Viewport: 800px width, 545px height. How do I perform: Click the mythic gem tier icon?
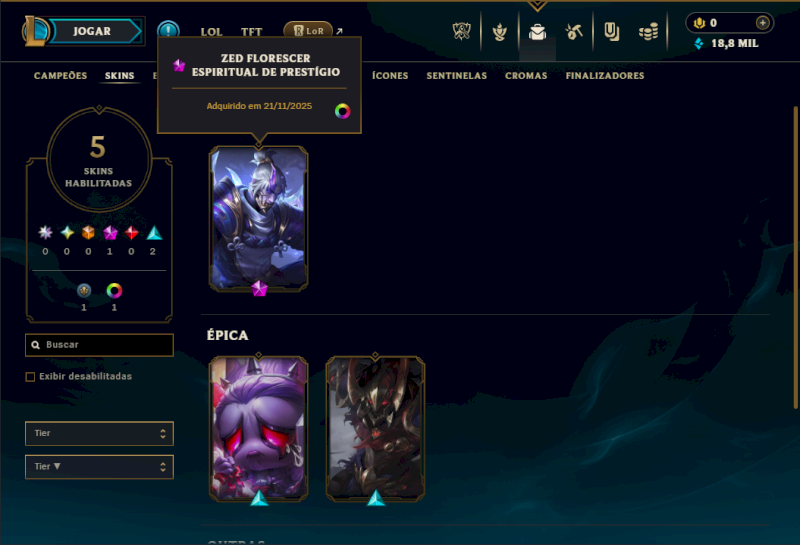coord(110,233)
